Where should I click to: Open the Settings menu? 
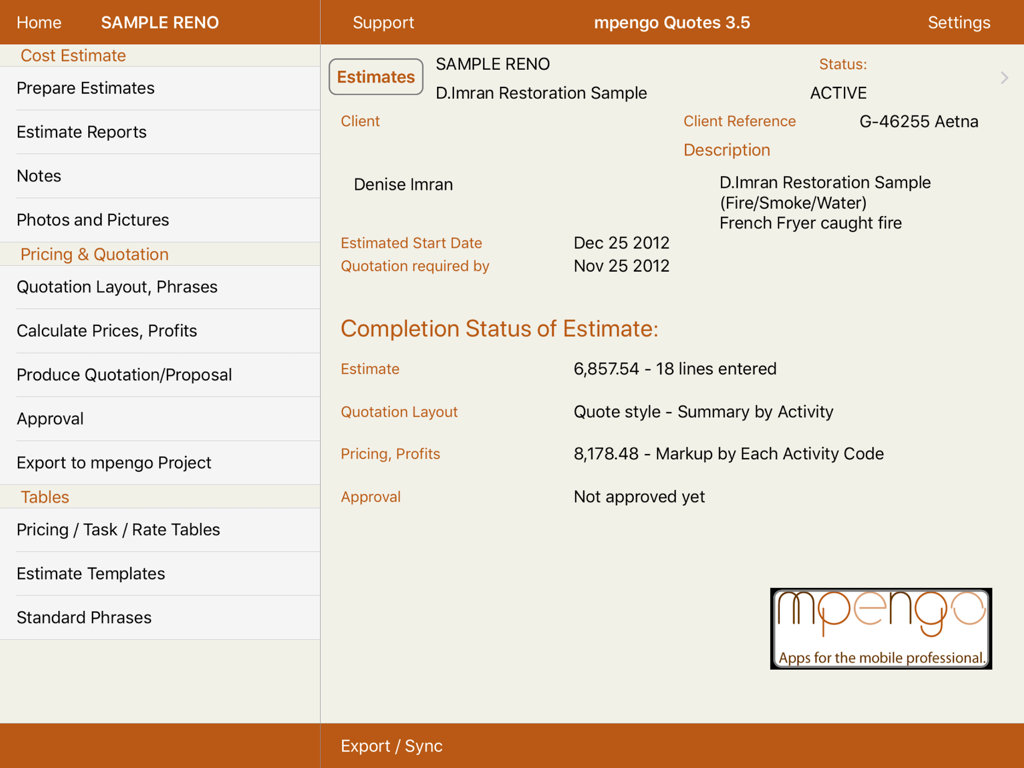coord(959,22)
